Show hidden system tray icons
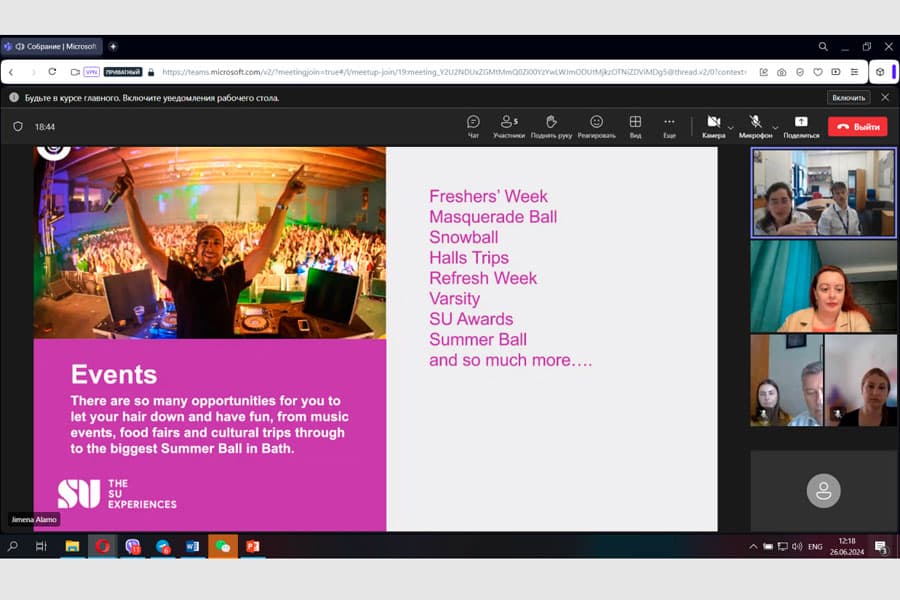Image resolution: width=900 pixels, height=600 pixels. 753,547
